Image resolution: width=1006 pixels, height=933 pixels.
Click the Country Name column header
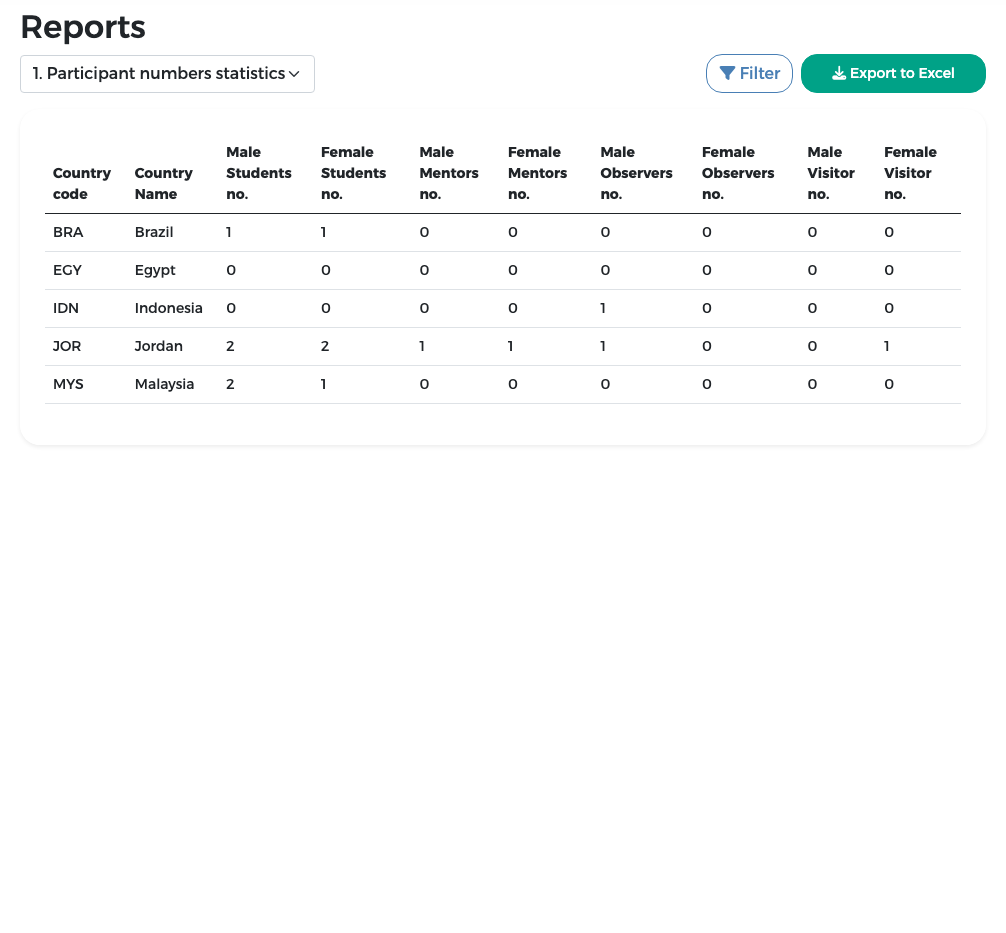click(x=164, y=184)
